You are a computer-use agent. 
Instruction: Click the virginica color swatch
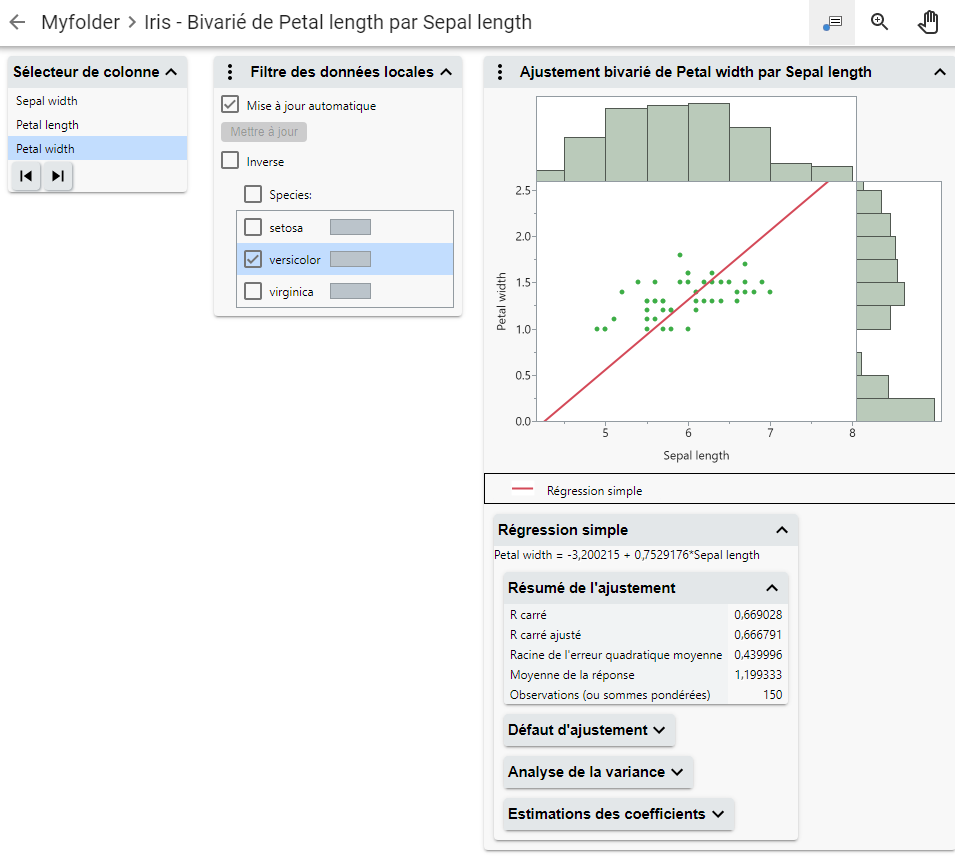[x=350, y=291]
